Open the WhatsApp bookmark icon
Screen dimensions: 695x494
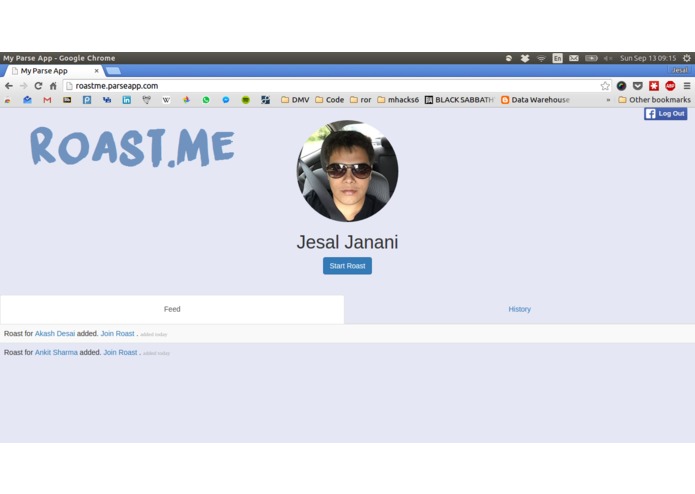coord(206,100)
